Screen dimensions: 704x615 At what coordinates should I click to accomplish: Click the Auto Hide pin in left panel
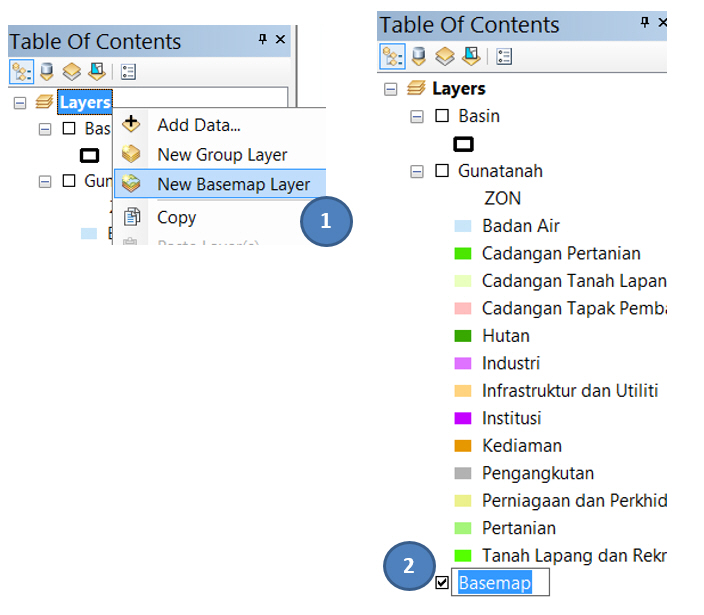[x=263, y=40]
